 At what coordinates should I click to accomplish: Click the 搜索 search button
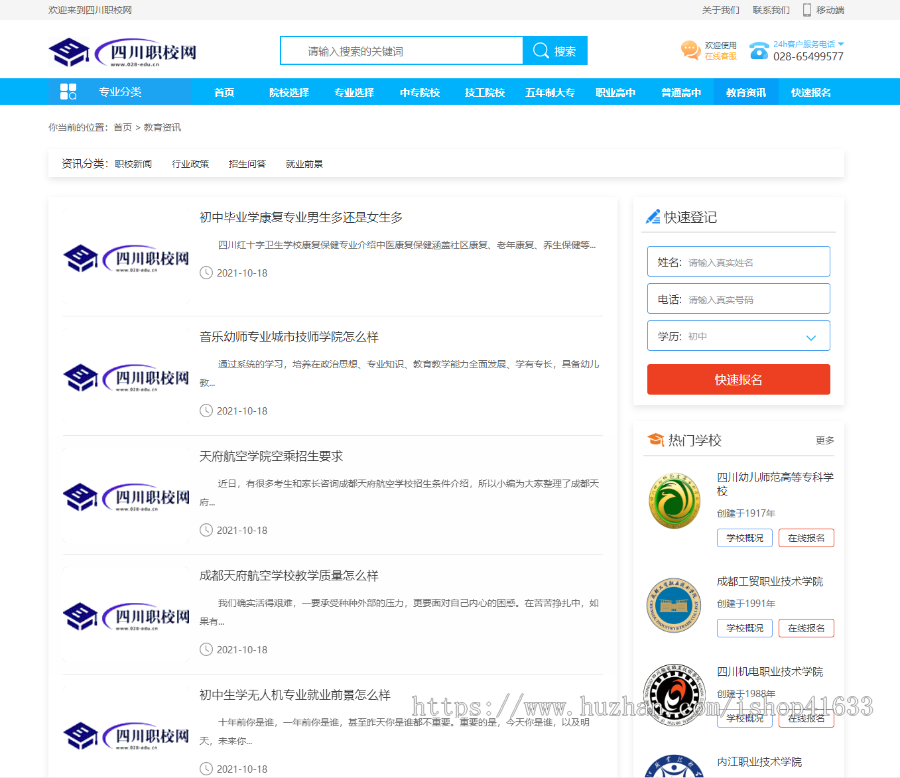click(x=555, y=51)
